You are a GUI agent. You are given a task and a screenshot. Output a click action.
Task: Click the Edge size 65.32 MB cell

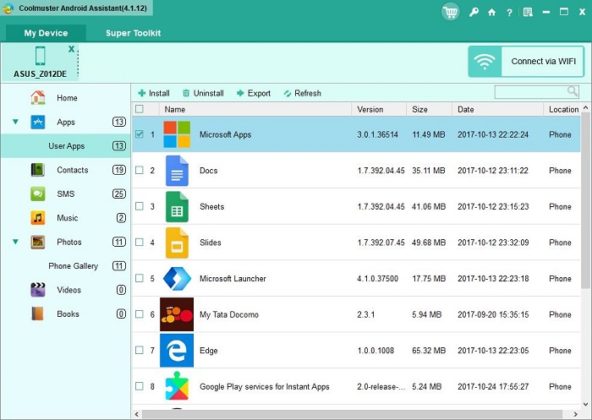[429, 351]
